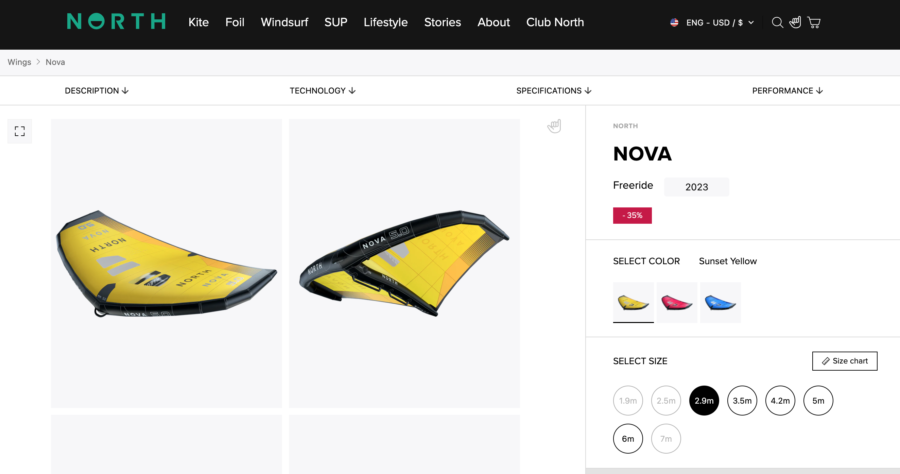Pick the 6m size option

(628, 439)
